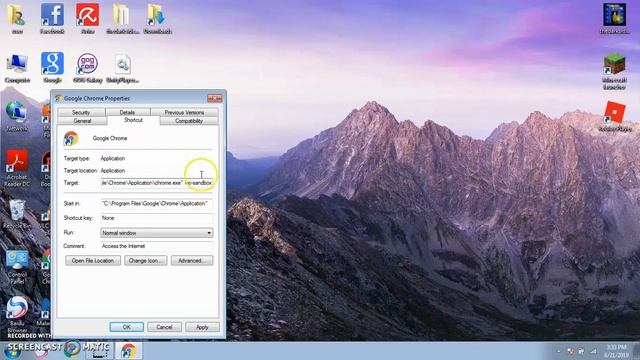Open the plain folder next to Avira

pos(122,18)
